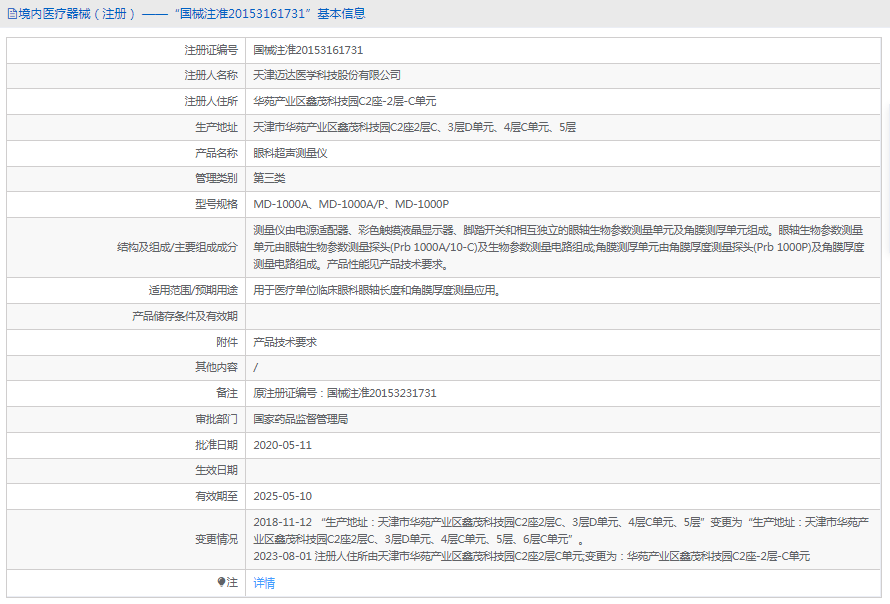Select the 适用范围/预期用途 label
The width and height of the screenshot is (890, 604).
click(193, 291)
